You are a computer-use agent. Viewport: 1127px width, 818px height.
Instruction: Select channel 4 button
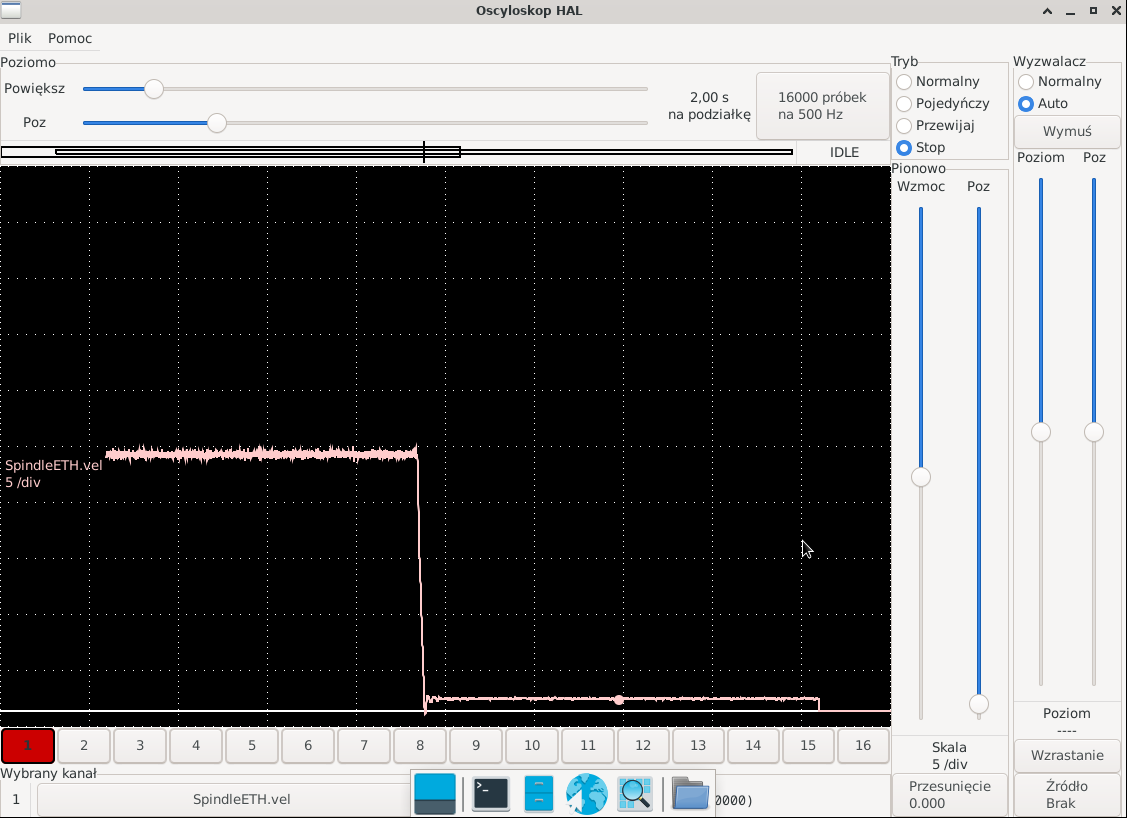pos(196,745)
